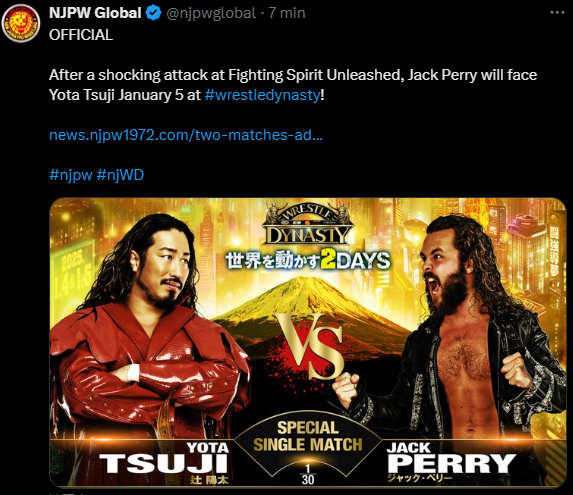The image size is (573, 495).
Task: Open the news.njpw1972.com article link
Action: point(186,135)
